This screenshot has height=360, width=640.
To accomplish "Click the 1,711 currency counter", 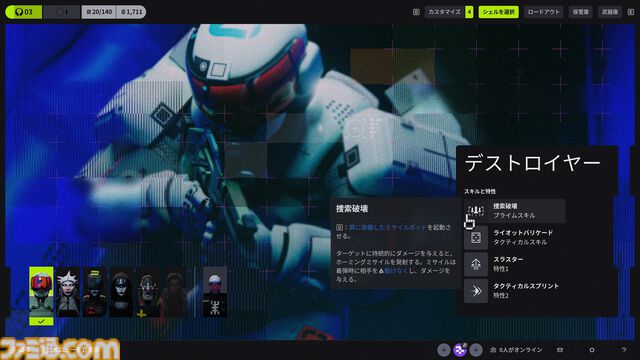I will click(x=131, y=12).
